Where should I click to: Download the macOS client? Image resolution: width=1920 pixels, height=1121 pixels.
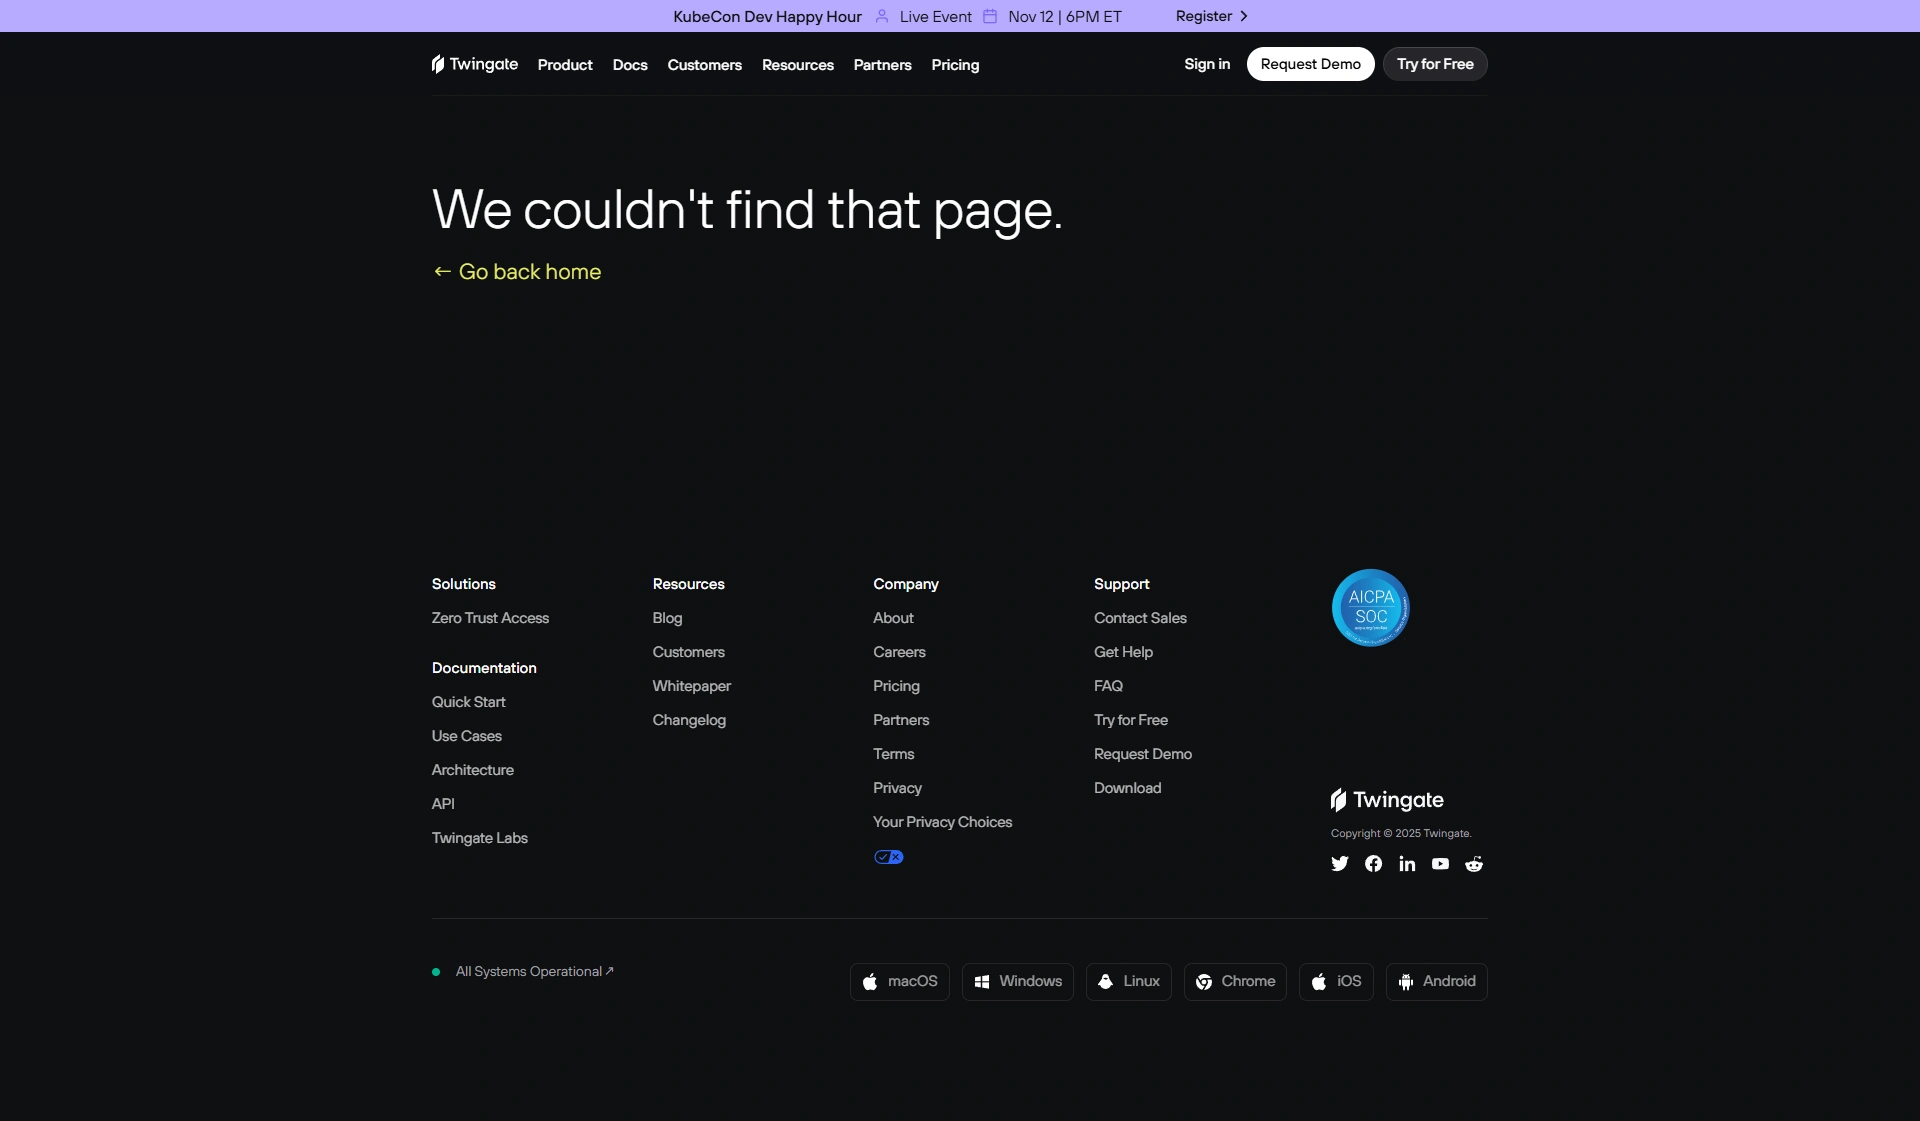coord(899,982)
